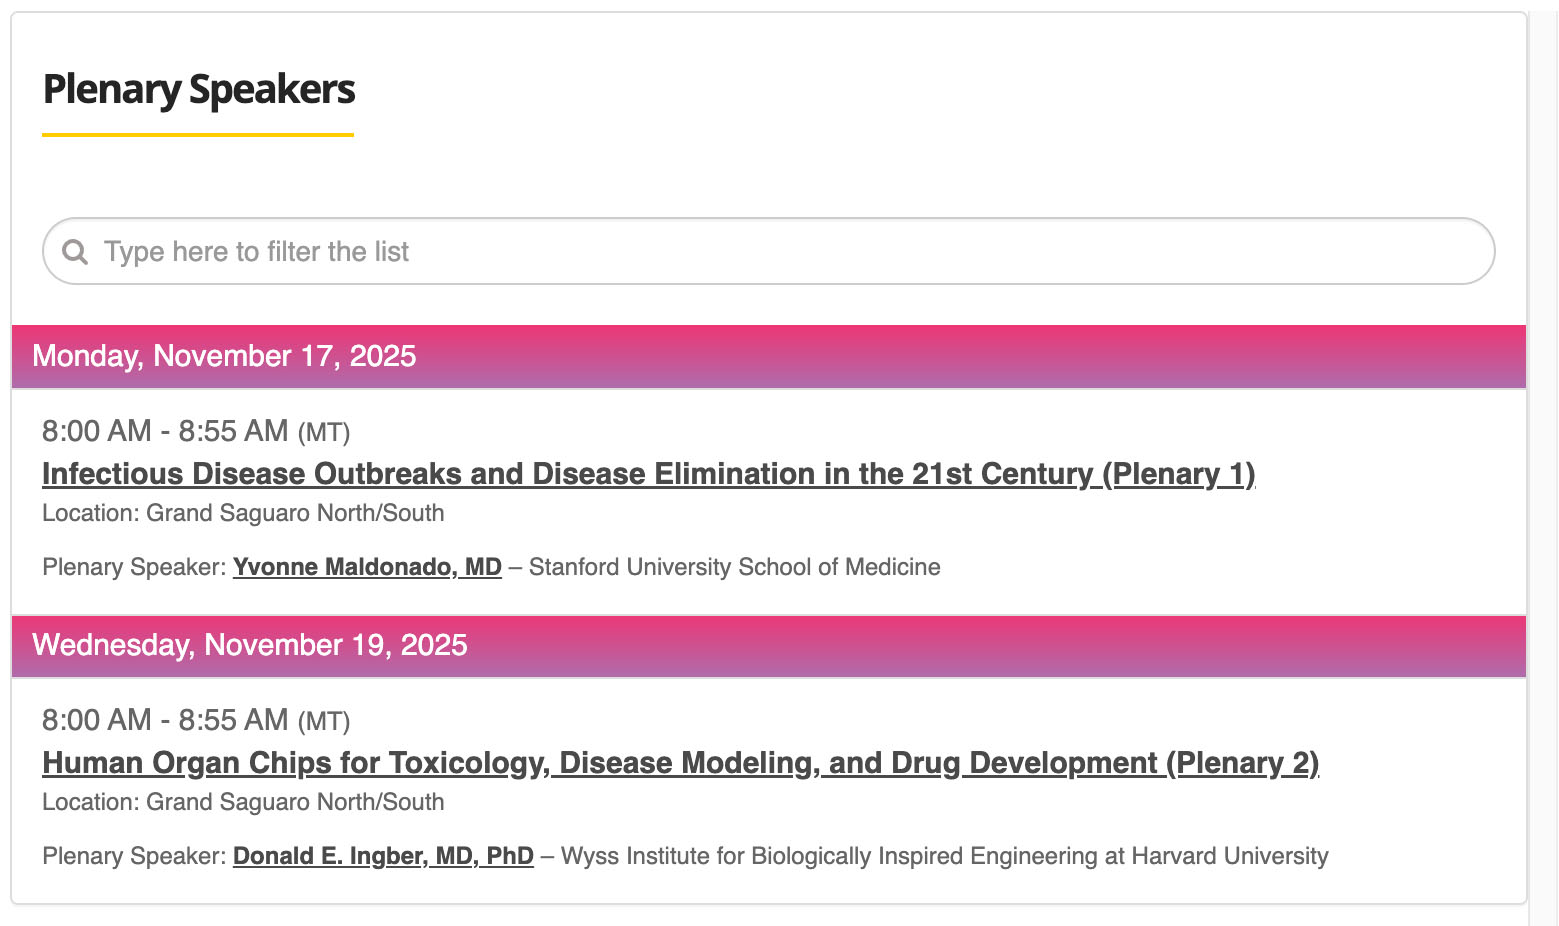1559x926 pixels.
Task: Click the (MT) timezone label for Monday
Action: tap(324, 433)
